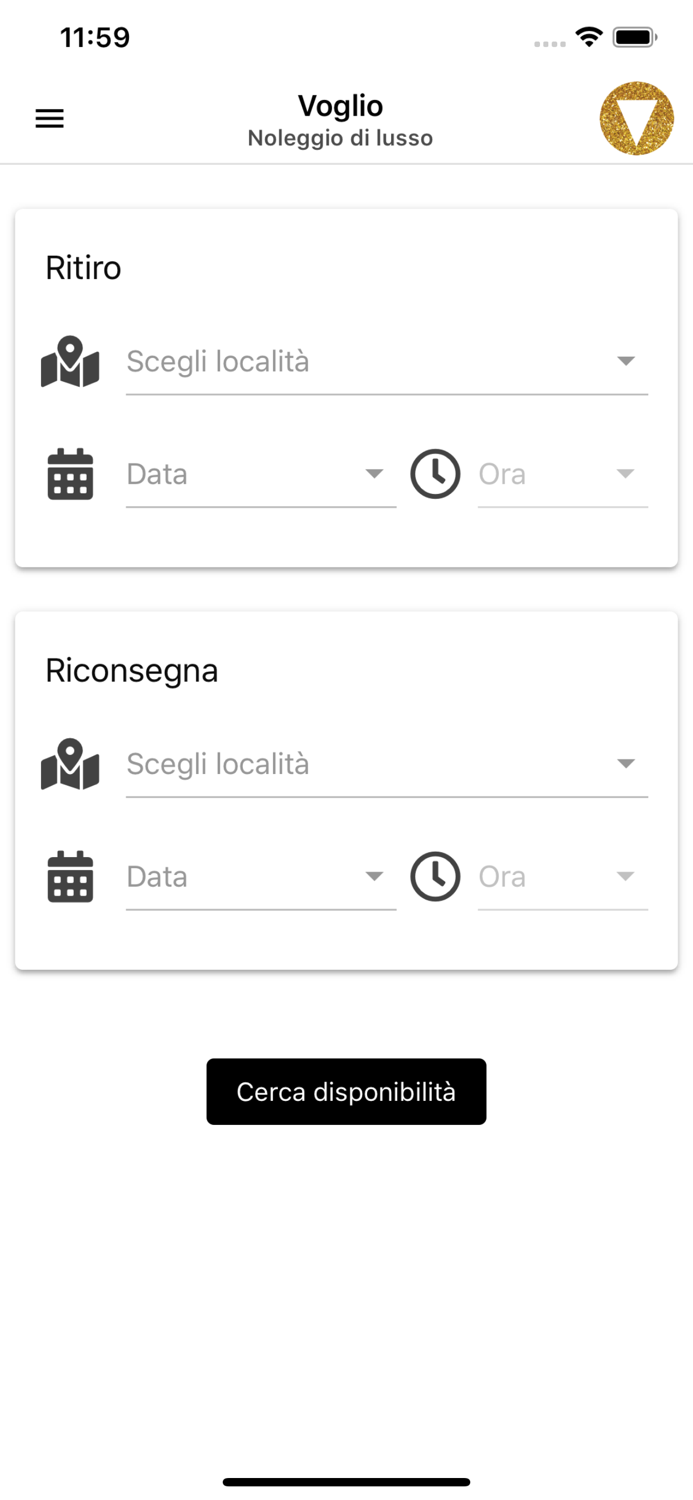The image size is (693, 1500).
Task: Expand the Data dropdown in the Ritiro card
Action: 374,474
